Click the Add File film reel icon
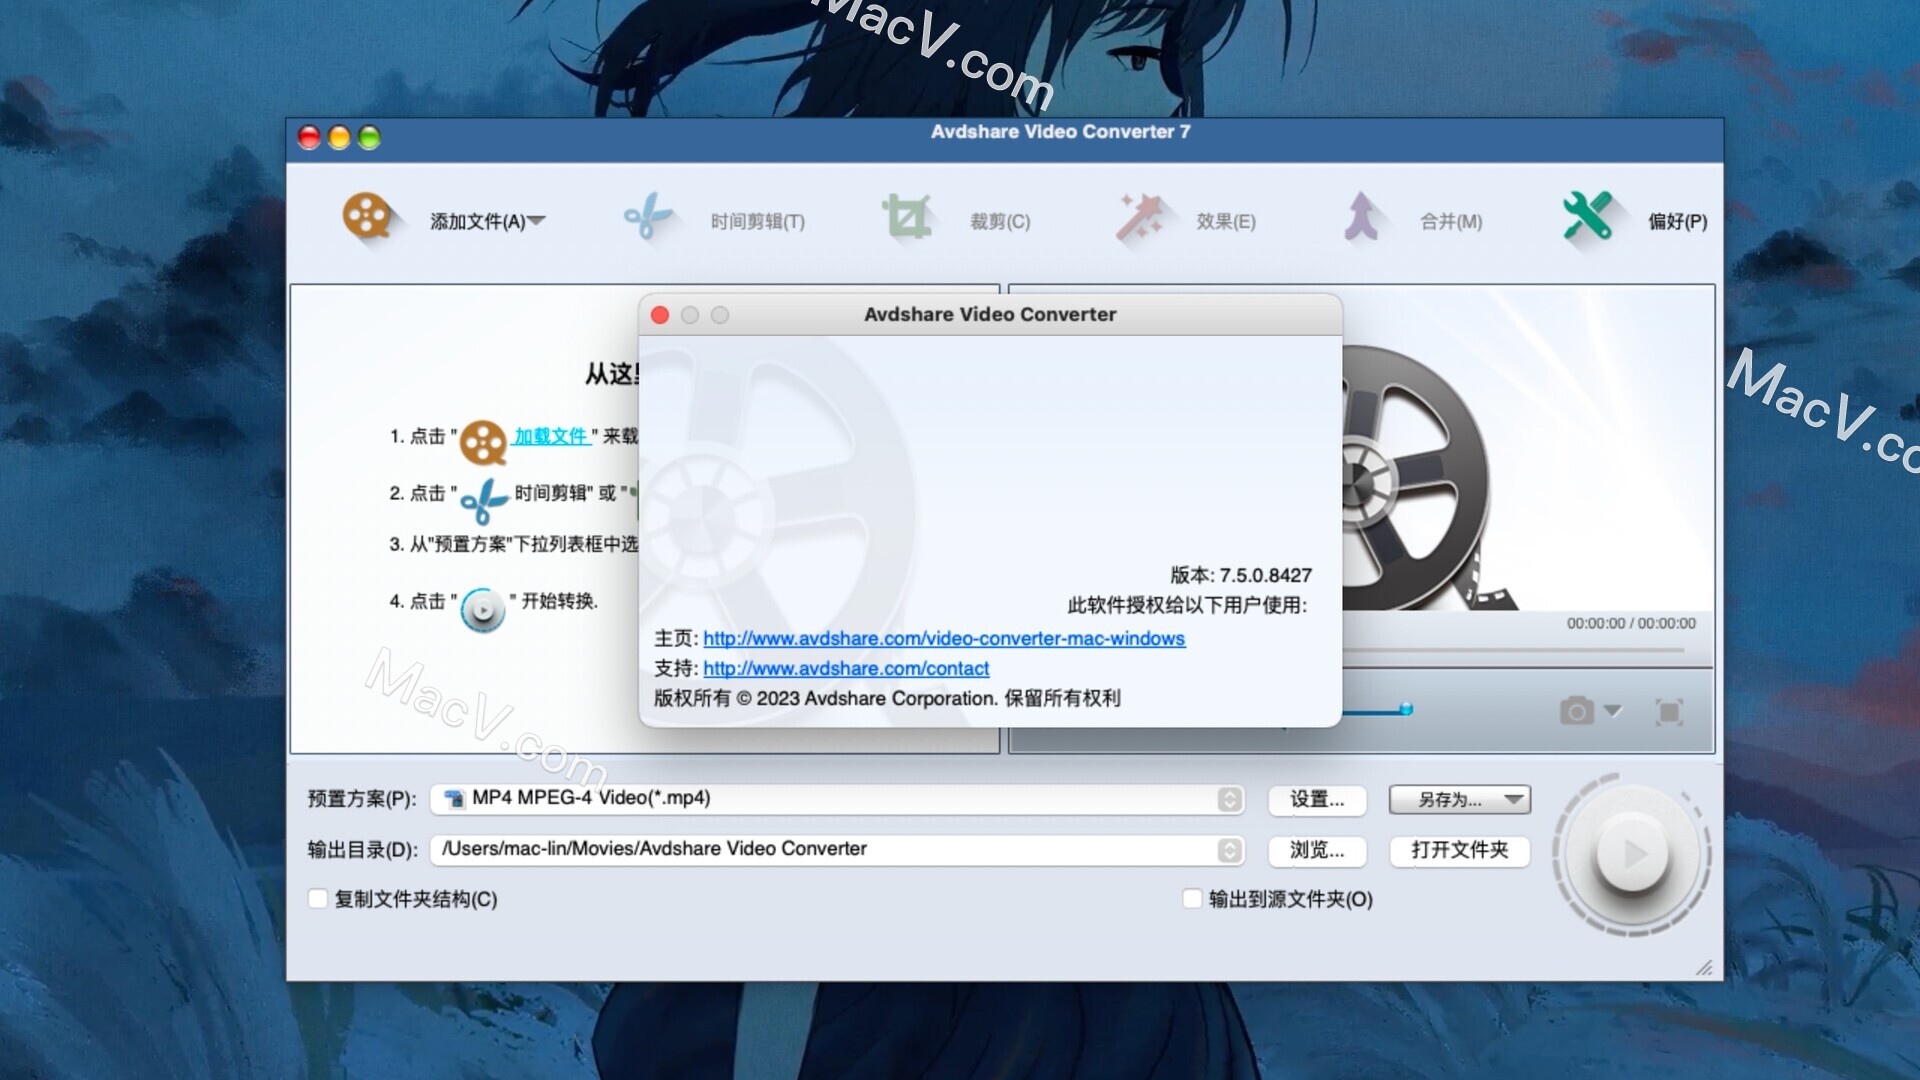Screen dimensions: 1920x1080 366,216
